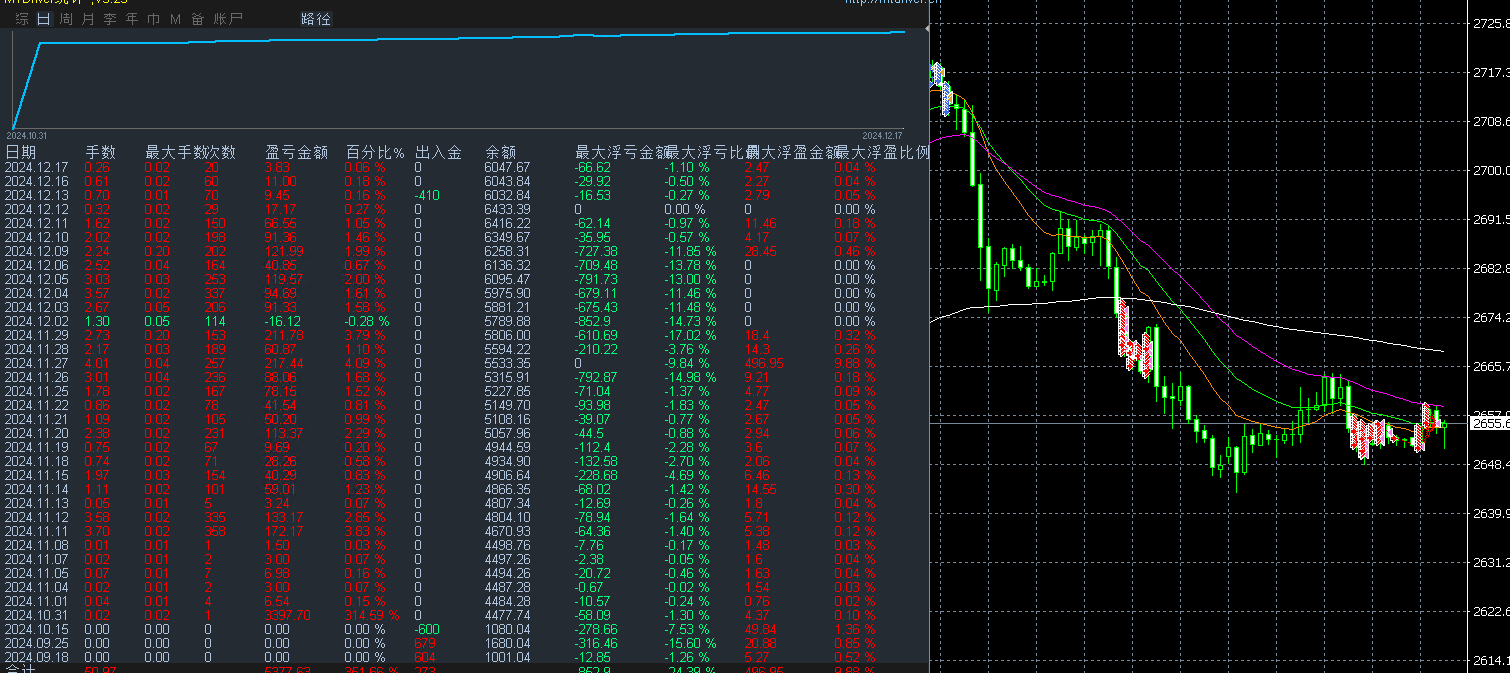Click profit value 211.78
Image resolution: width=1510 pixels, height=673 pixels.
click(284, 335)
